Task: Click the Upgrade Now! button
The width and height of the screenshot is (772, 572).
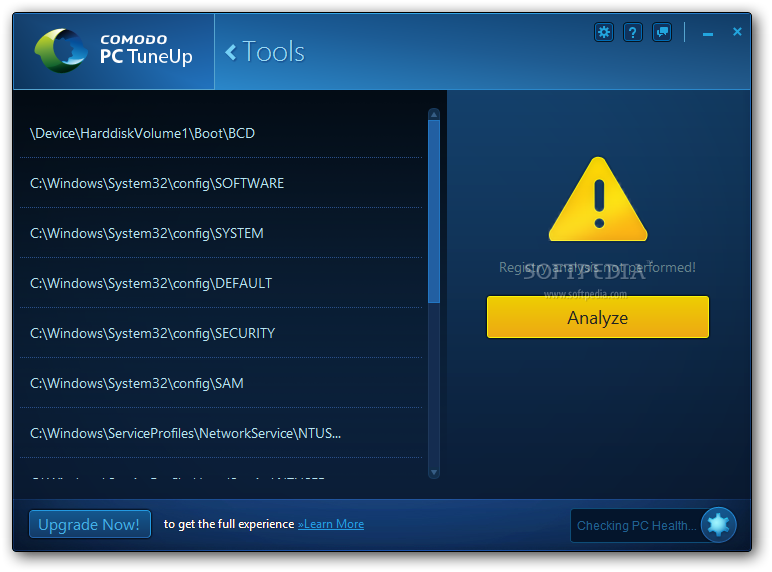Action: 90,524
